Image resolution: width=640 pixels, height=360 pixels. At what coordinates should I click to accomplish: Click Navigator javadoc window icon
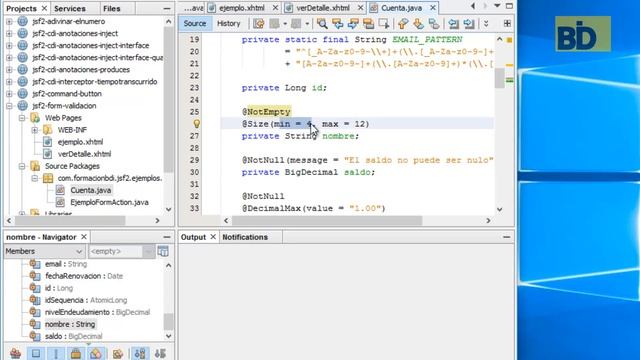pyautogui.click(x=163, y=251)
